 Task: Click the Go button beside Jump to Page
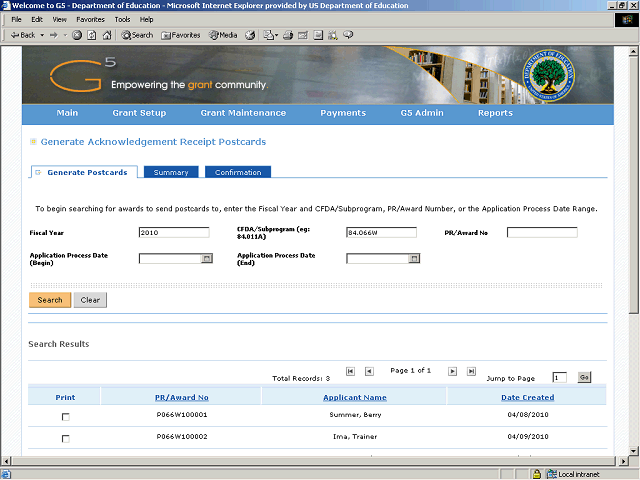pyautogui.click(x=584, y=378)
